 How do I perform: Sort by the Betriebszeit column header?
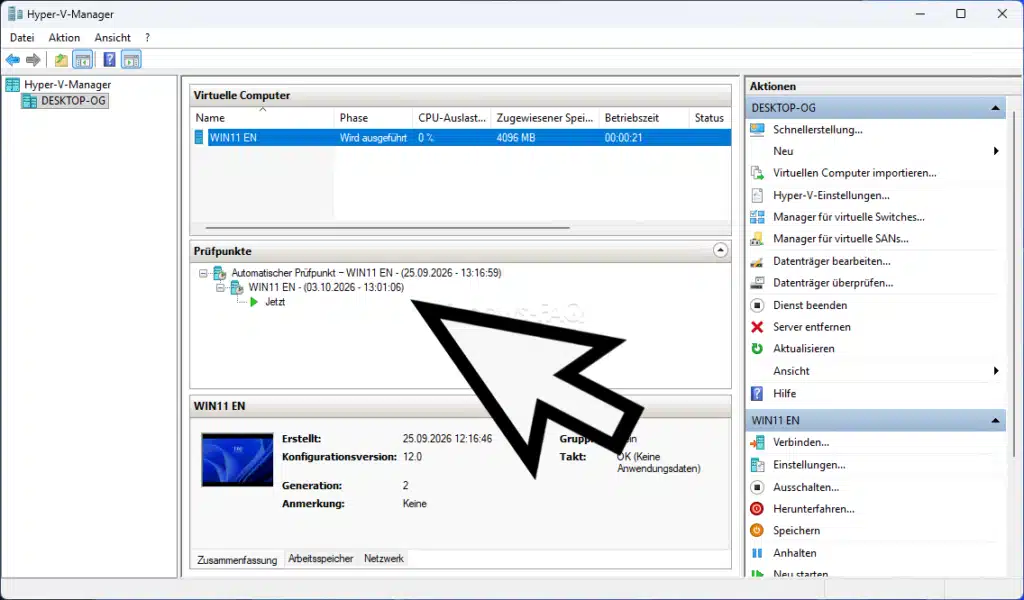[x=644, y=118]
